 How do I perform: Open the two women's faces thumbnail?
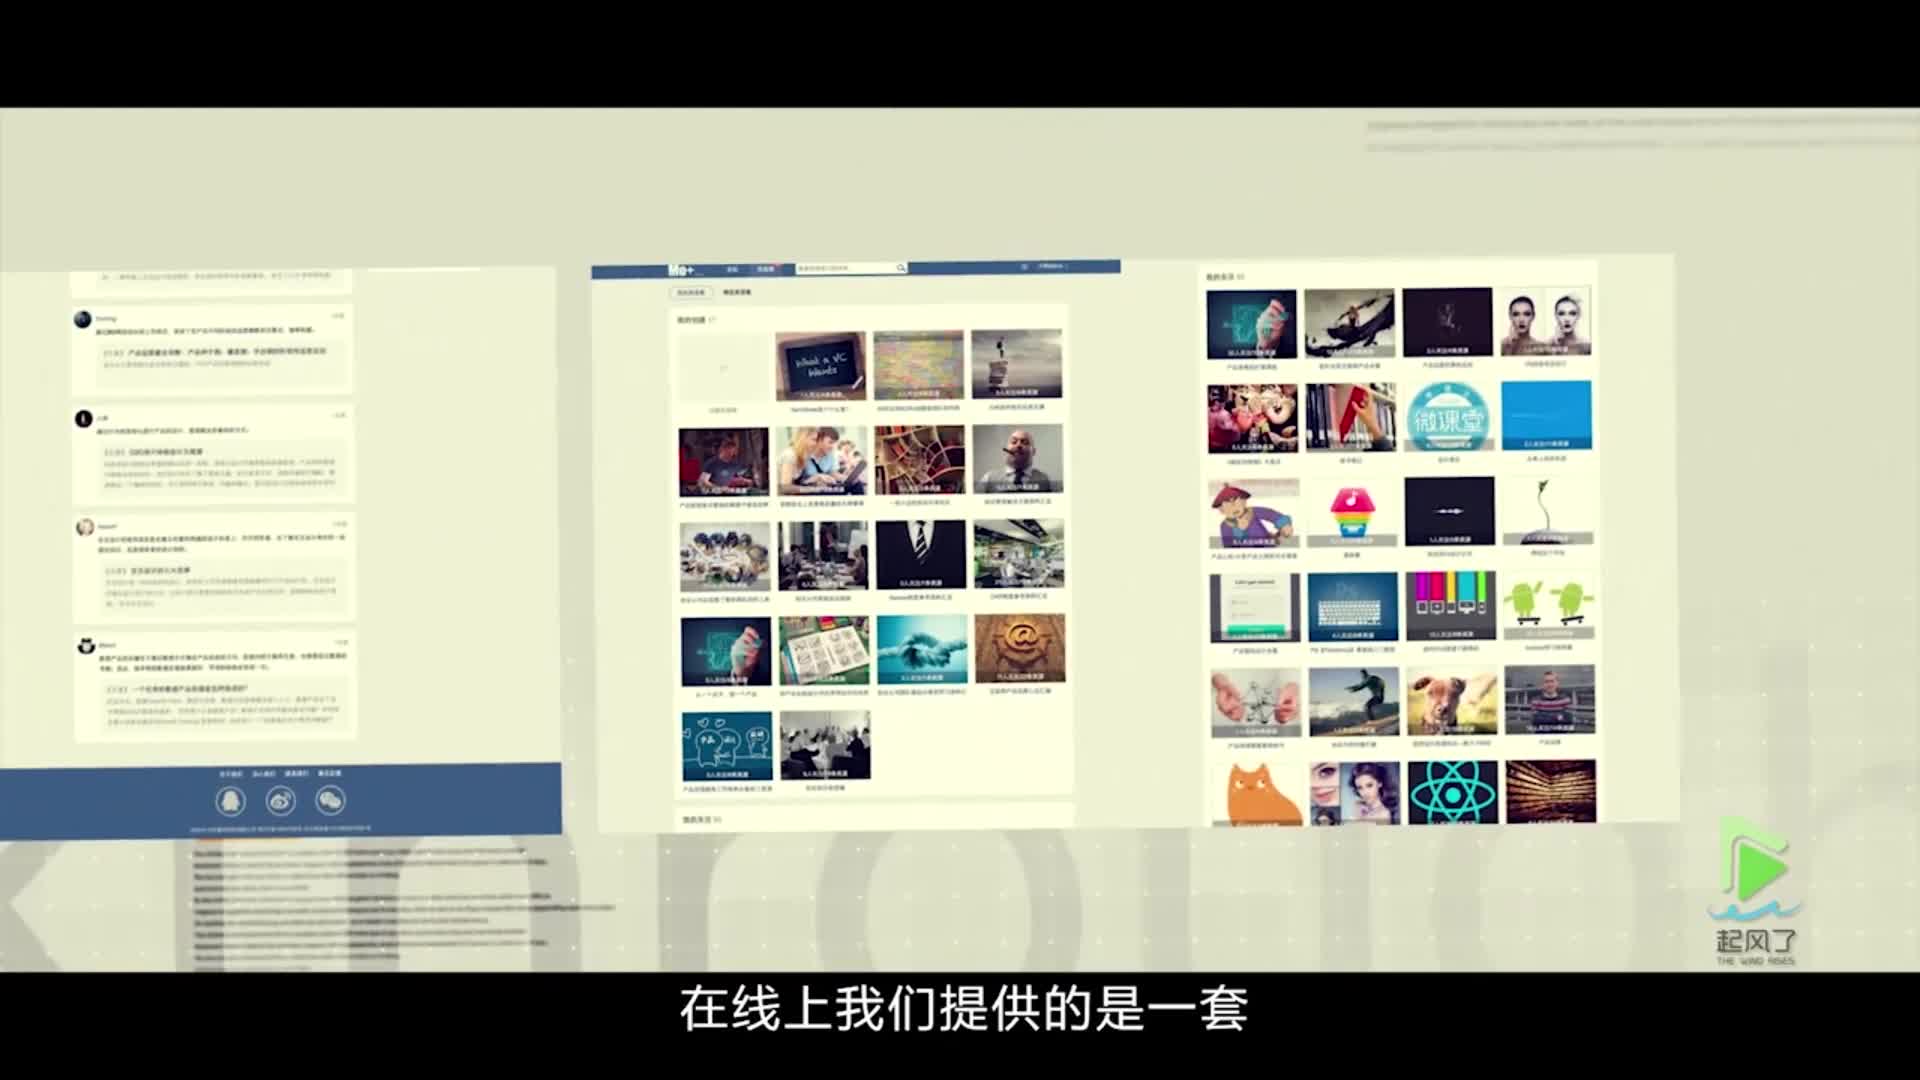pos(1545,321)
